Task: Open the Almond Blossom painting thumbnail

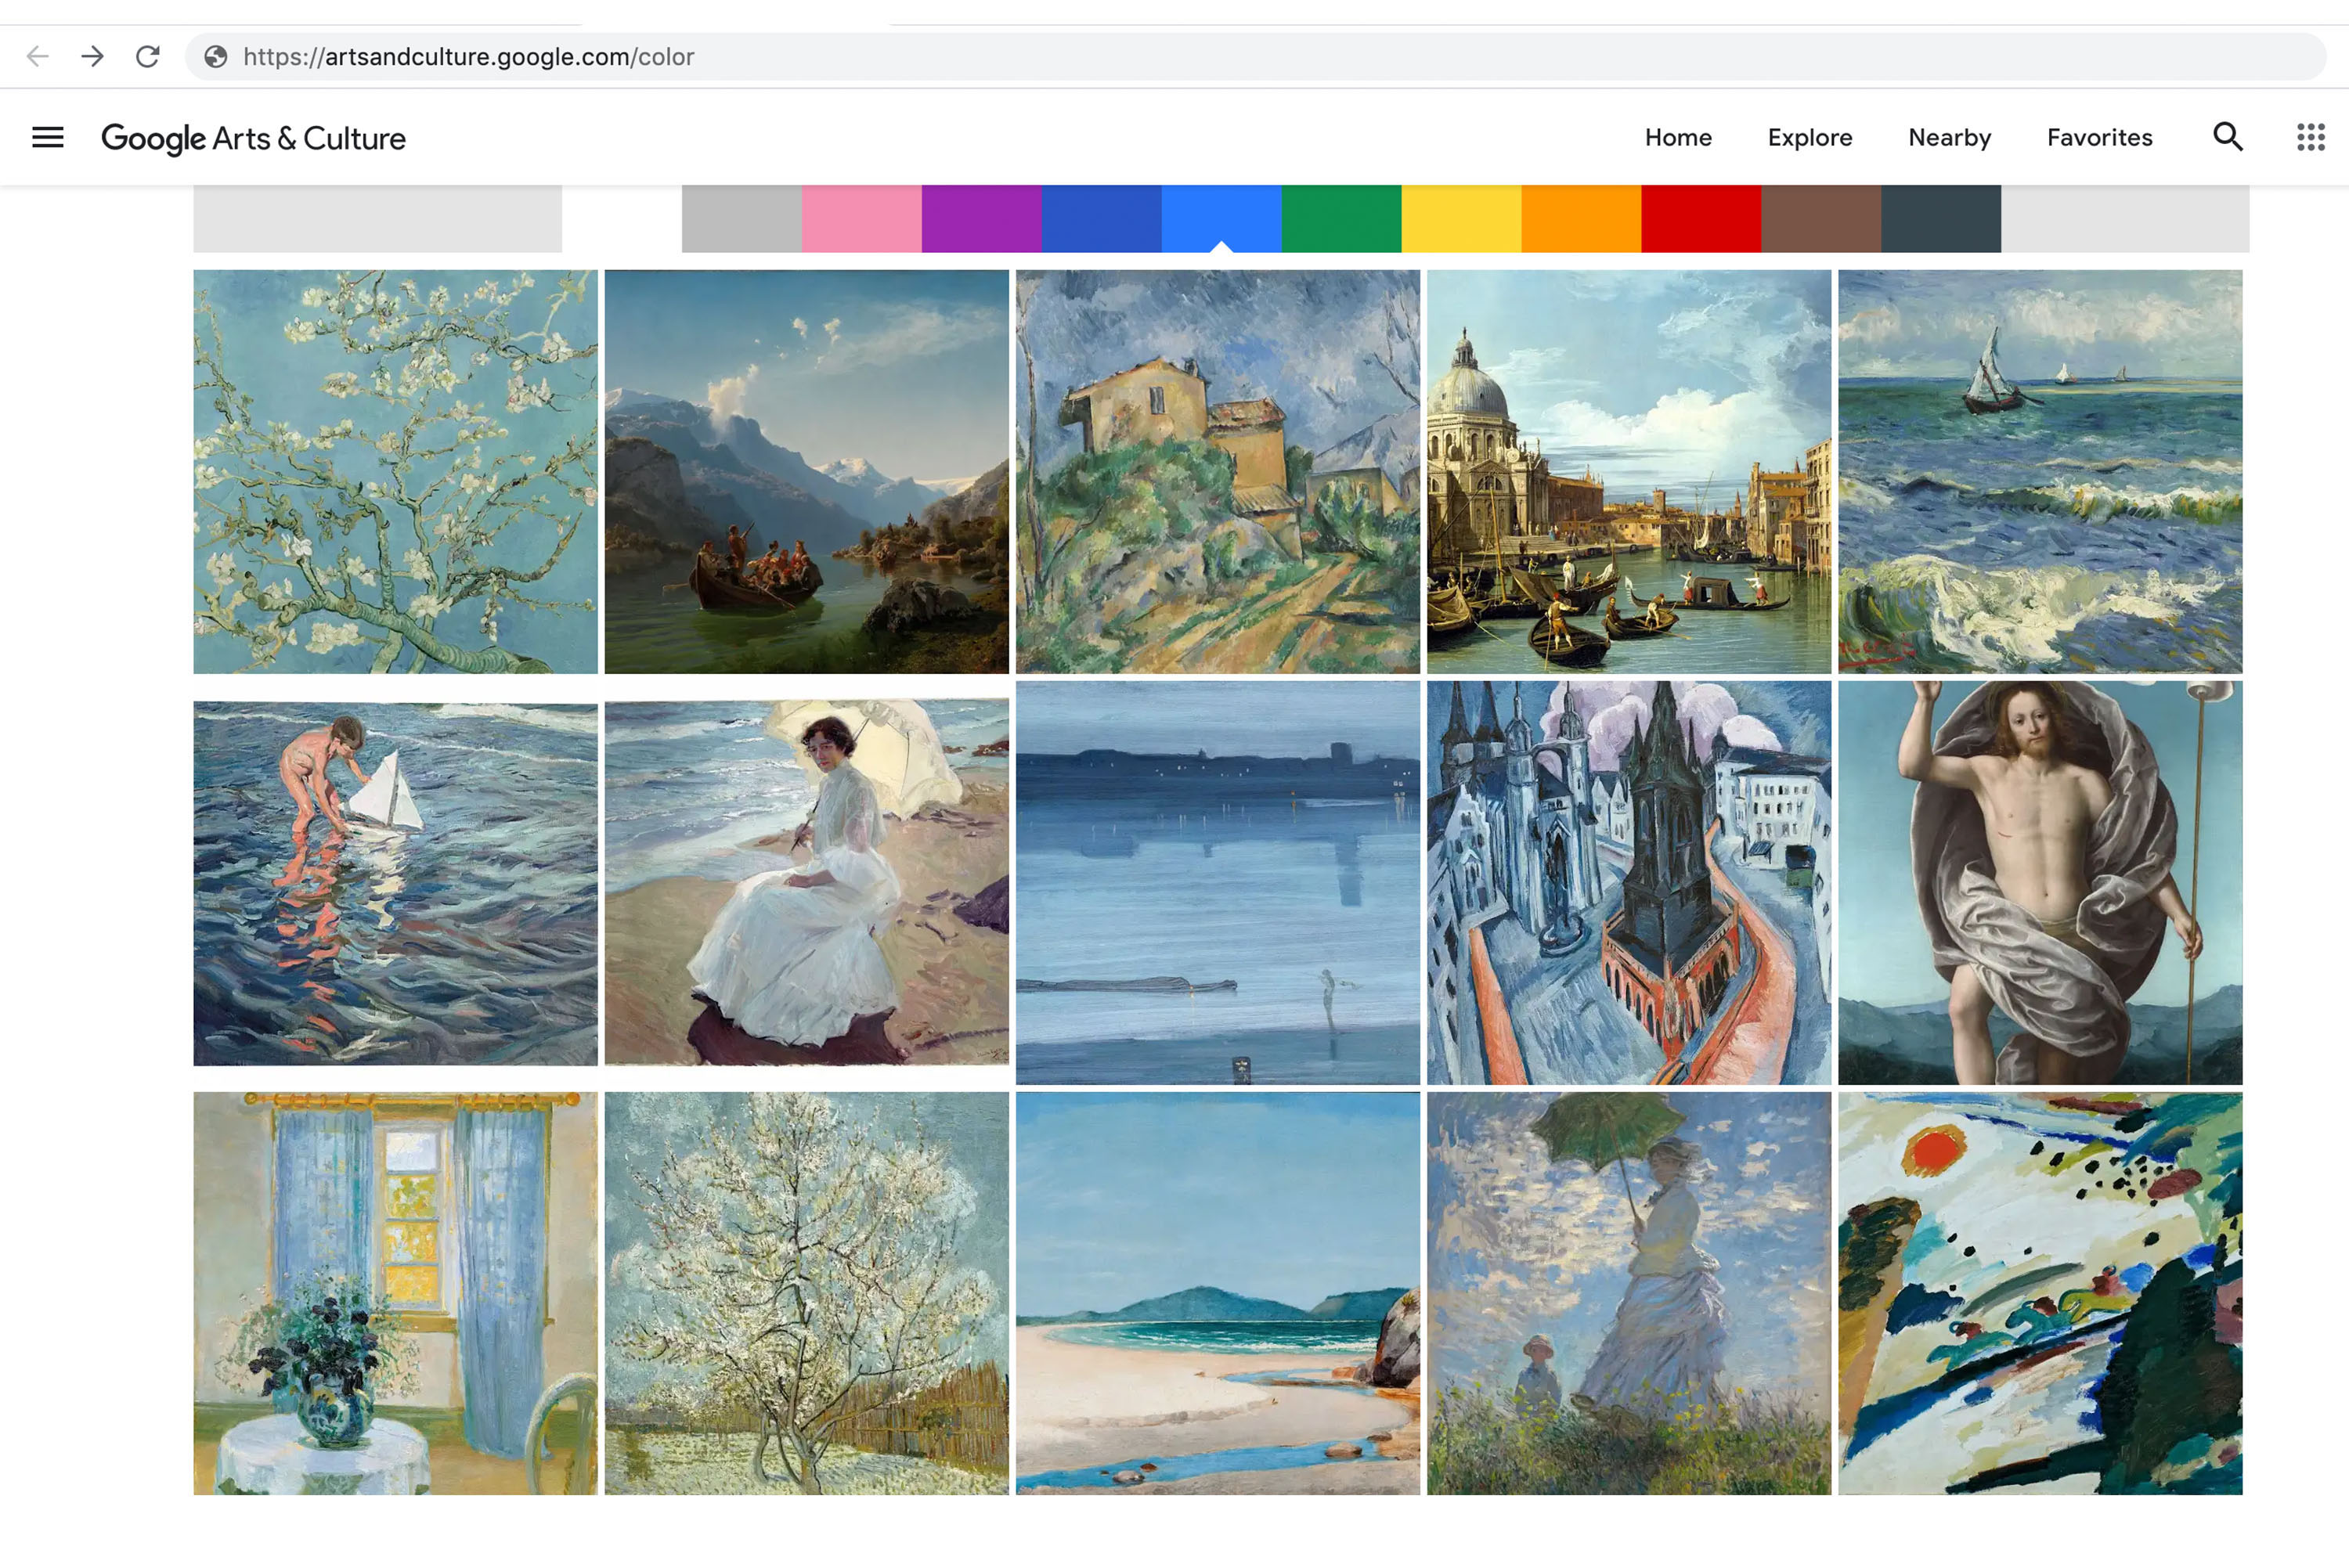Action: 395,471
